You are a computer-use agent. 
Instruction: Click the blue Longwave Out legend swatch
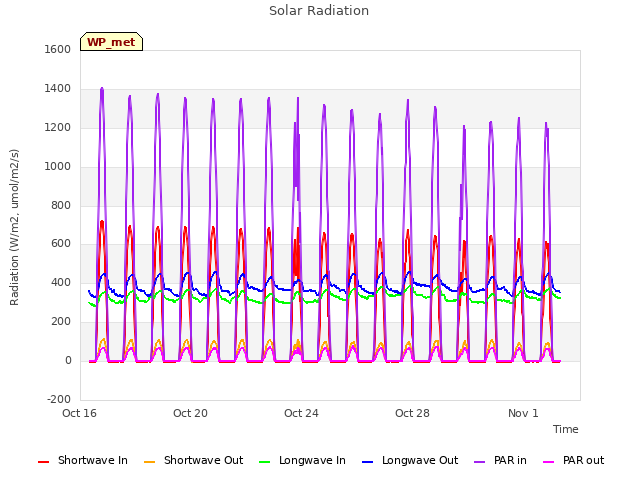pos(367,462)
